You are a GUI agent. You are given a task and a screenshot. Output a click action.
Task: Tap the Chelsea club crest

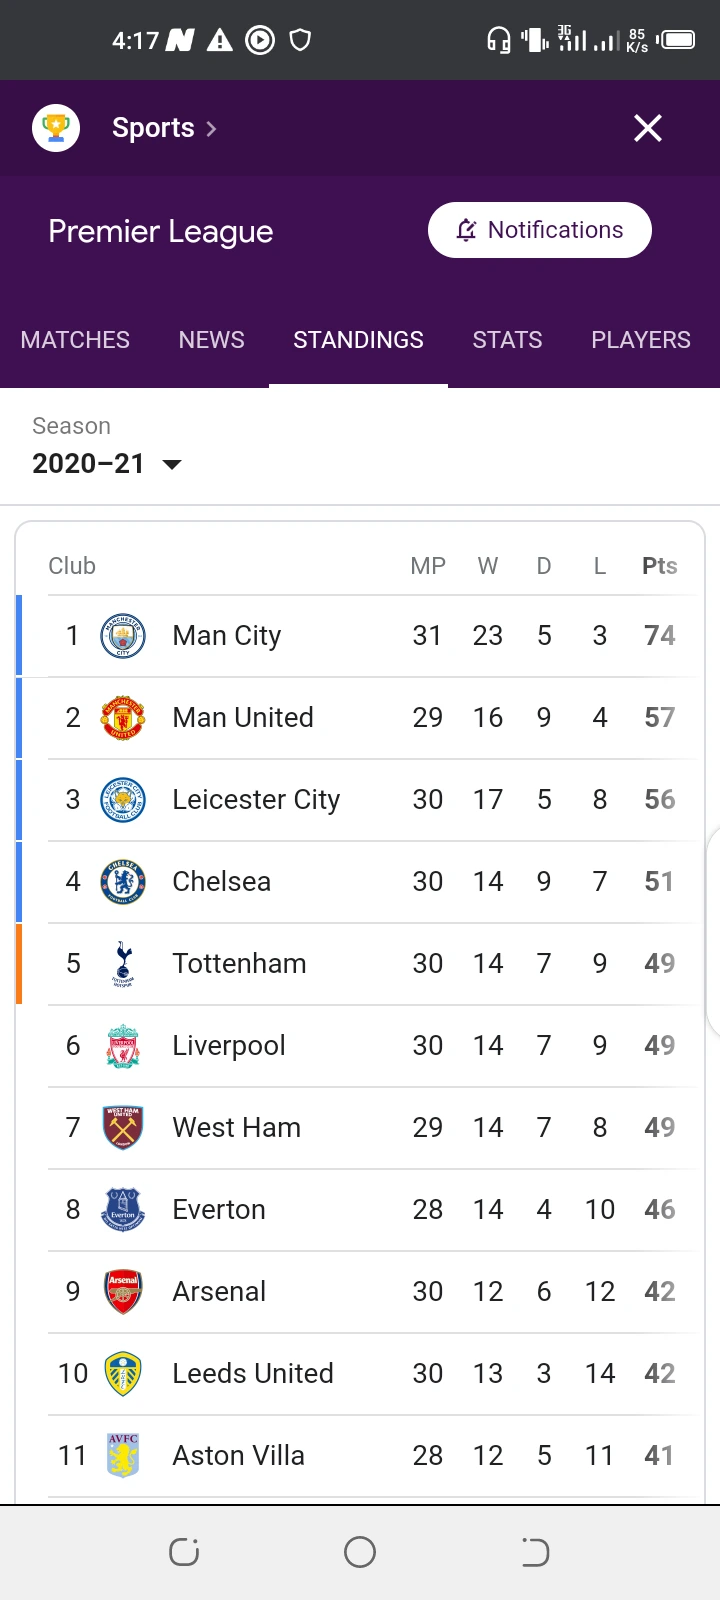click(x=123, y=882)
